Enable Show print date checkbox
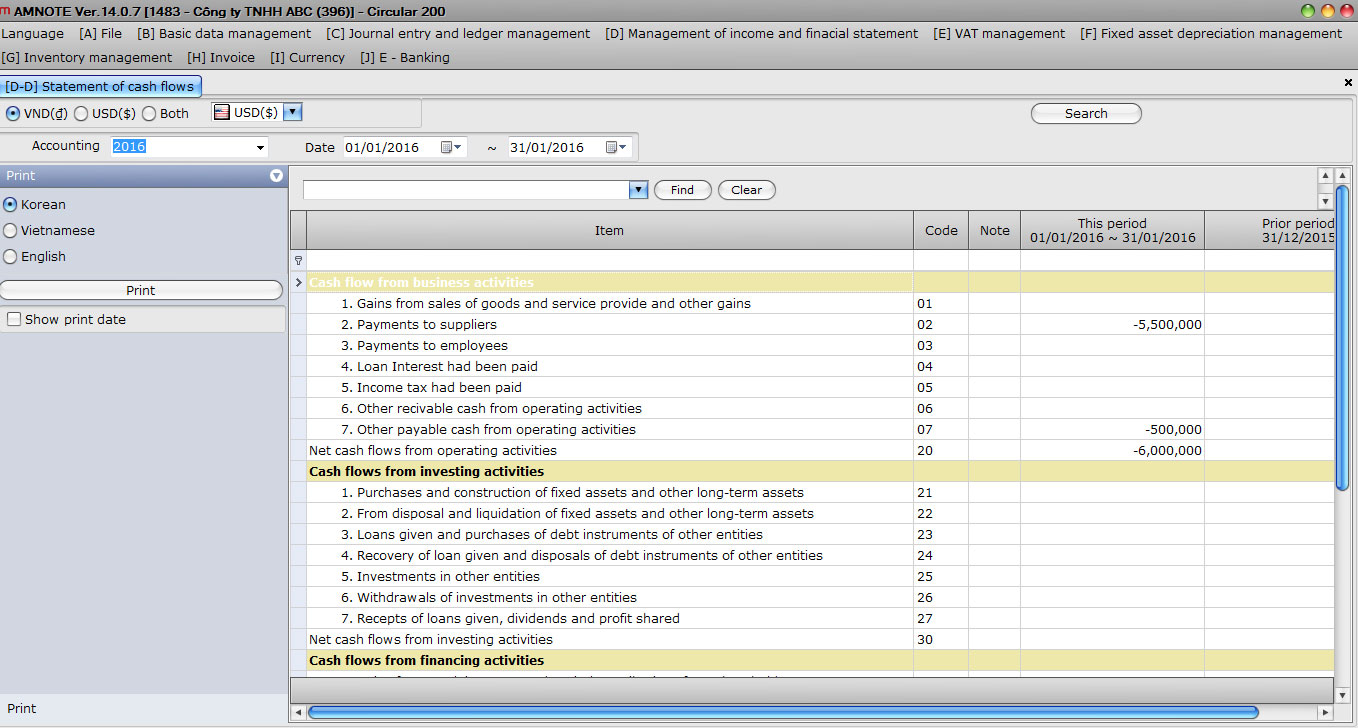This screenshot has height=728, width=1358. [14, 320]
